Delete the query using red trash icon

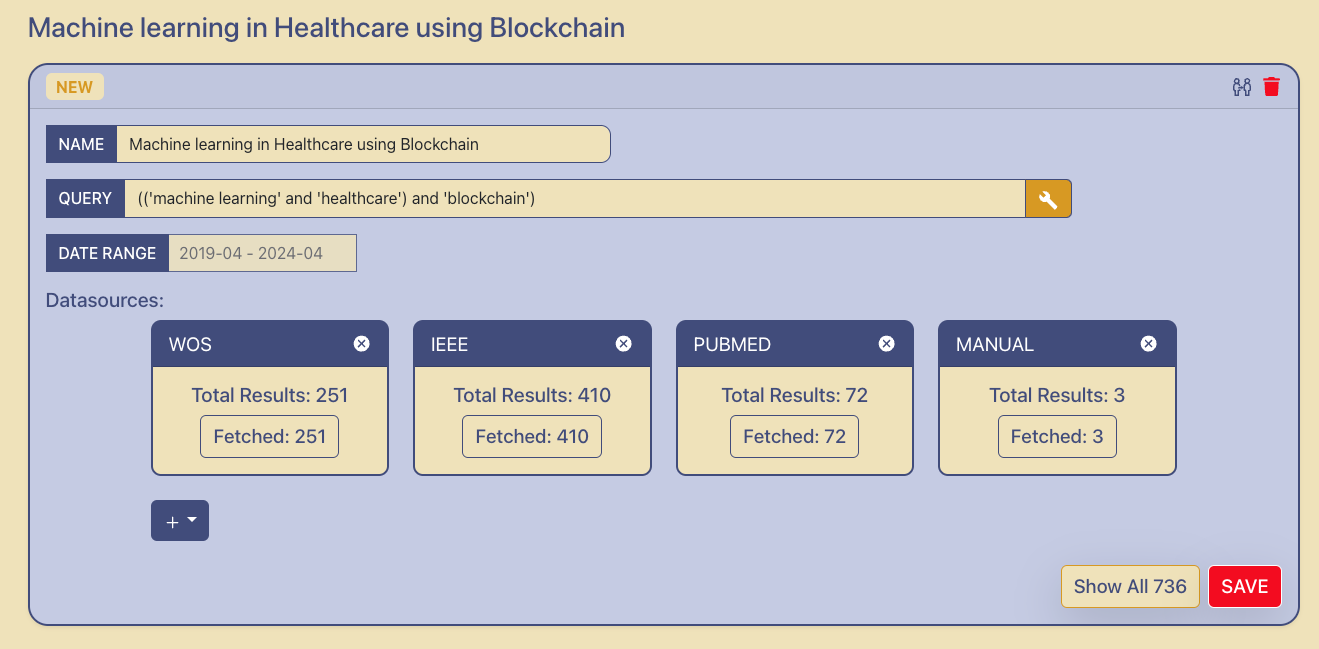[x=1271, y=87]
